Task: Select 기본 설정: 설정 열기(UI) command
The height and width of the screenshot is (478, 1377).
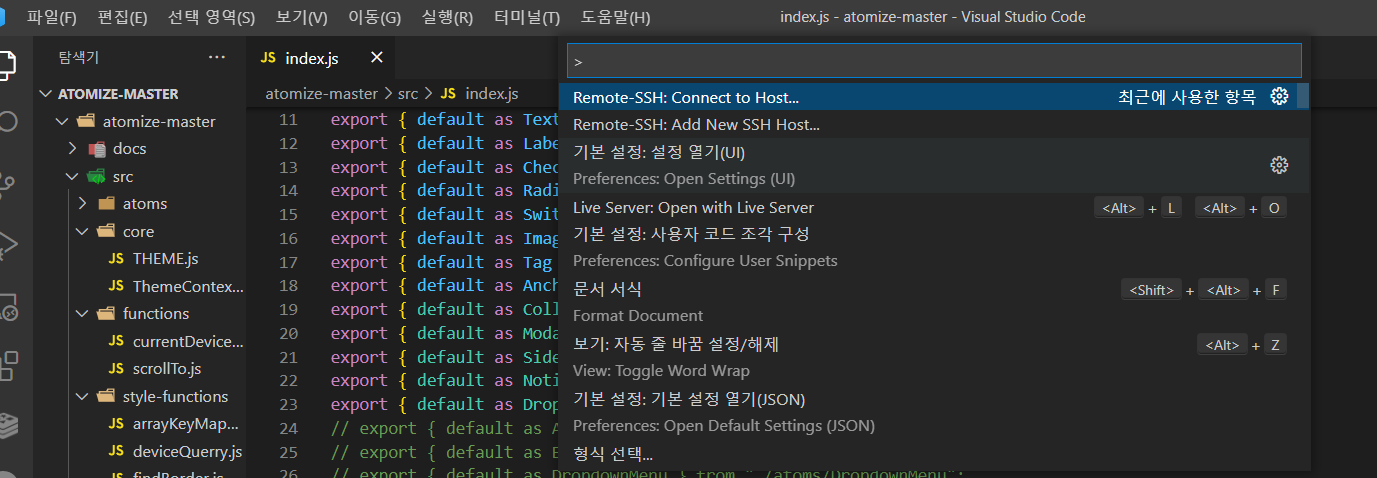Action: (934, 166)
